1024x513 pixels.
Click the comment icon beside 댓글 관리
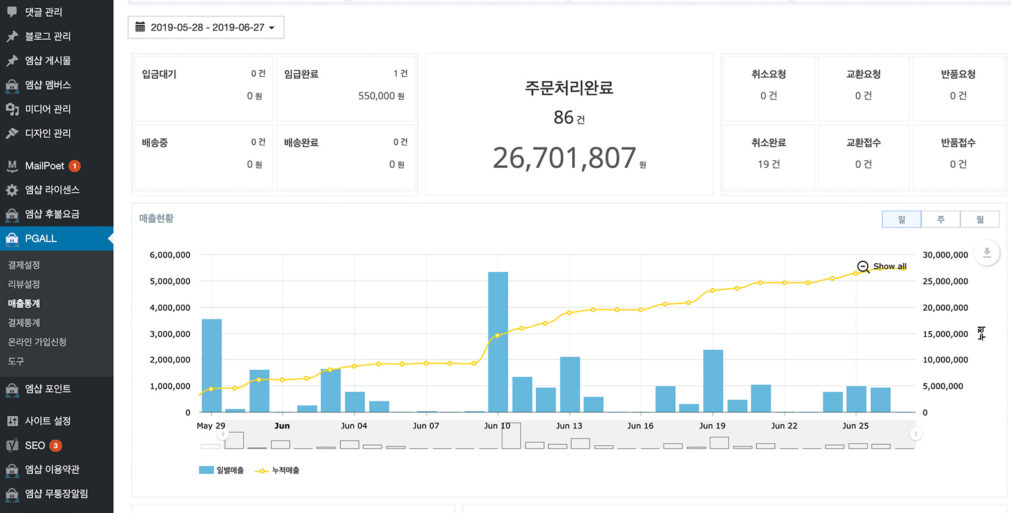pos(12,12)
